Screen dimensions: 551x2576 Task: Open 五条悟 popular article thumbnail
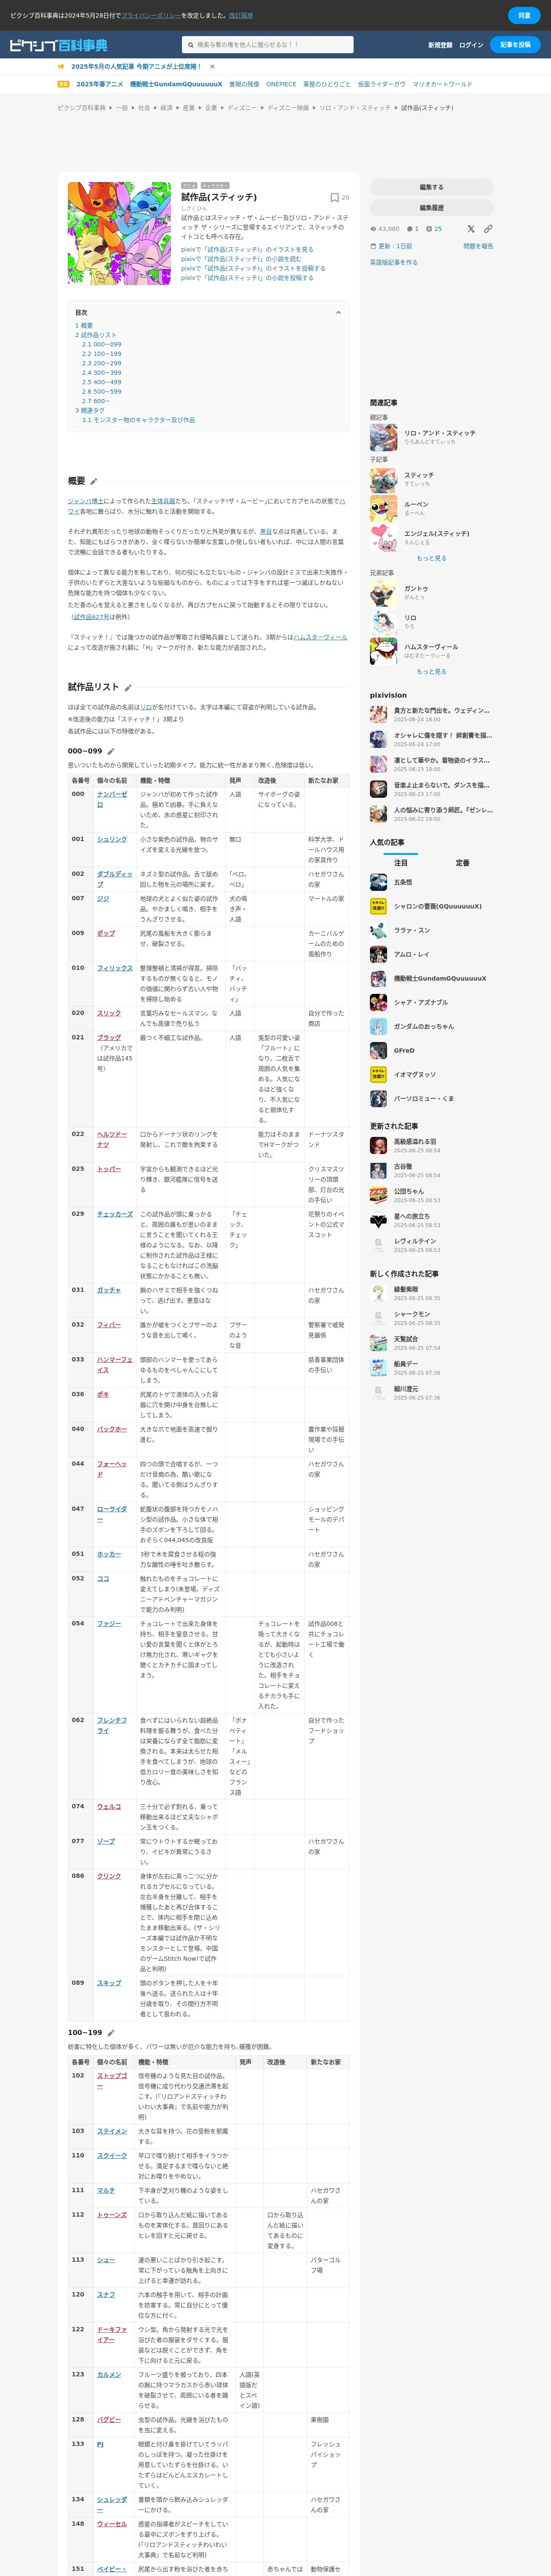tap(378, 882)
